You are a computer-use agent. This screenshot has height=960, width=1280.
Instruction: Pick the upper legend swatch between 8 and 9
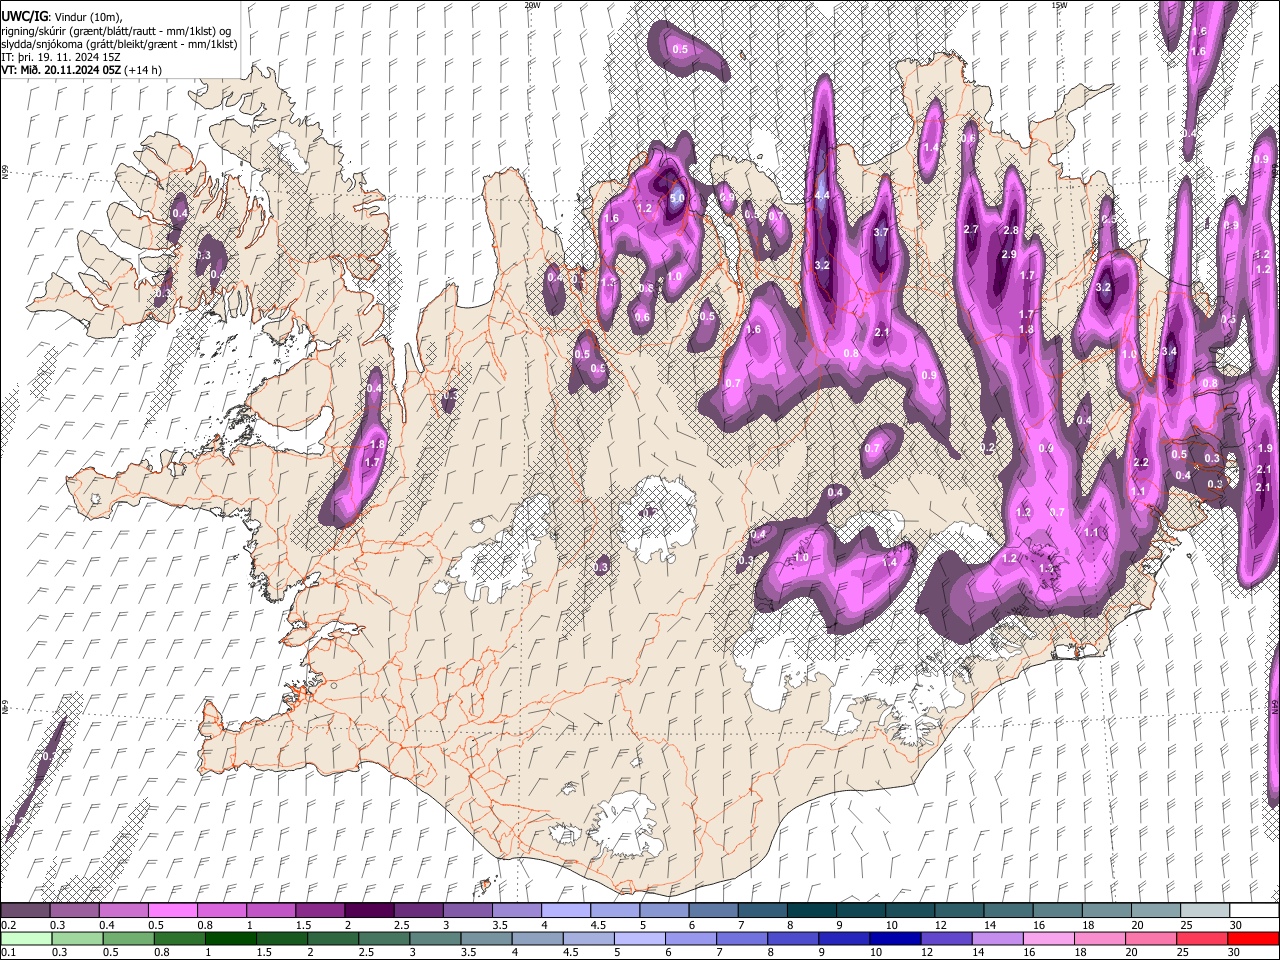click(x=811, y=911)
